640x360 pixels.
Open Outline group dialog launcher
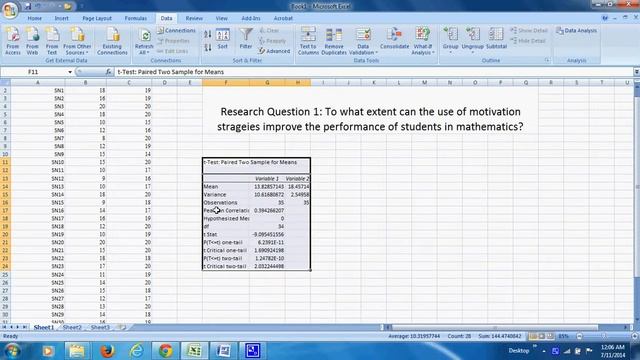click(547, 60)
